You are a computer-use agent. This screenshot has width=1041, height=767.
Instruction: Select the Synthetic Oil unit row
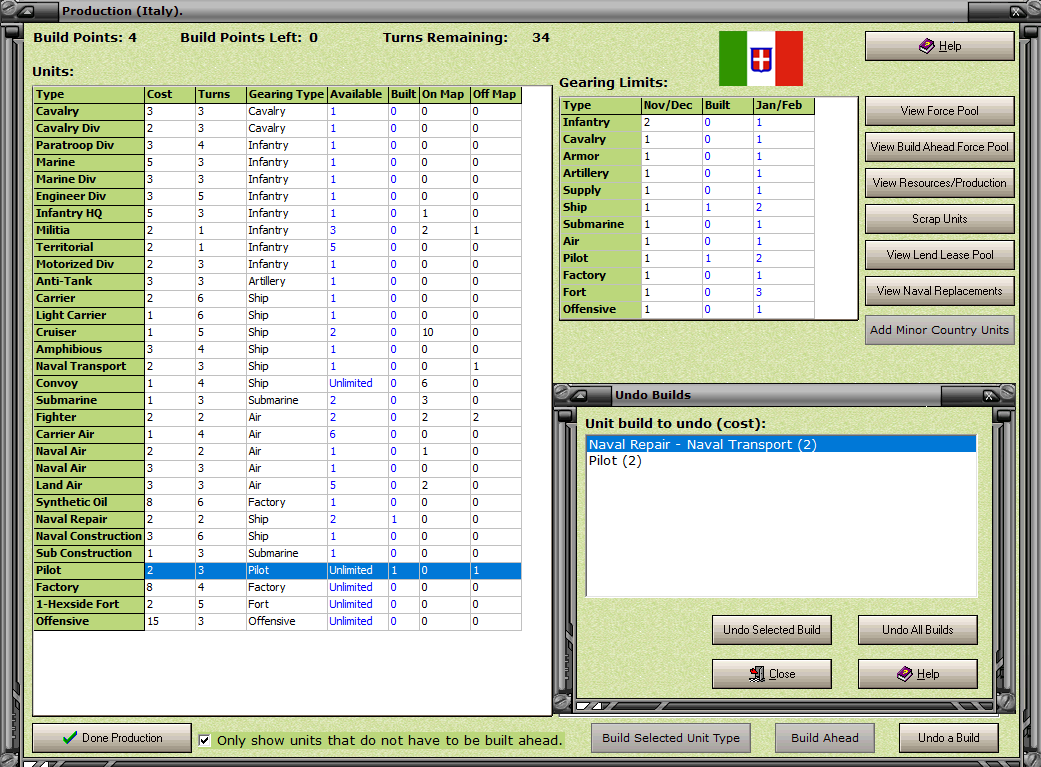click(278, 502)
